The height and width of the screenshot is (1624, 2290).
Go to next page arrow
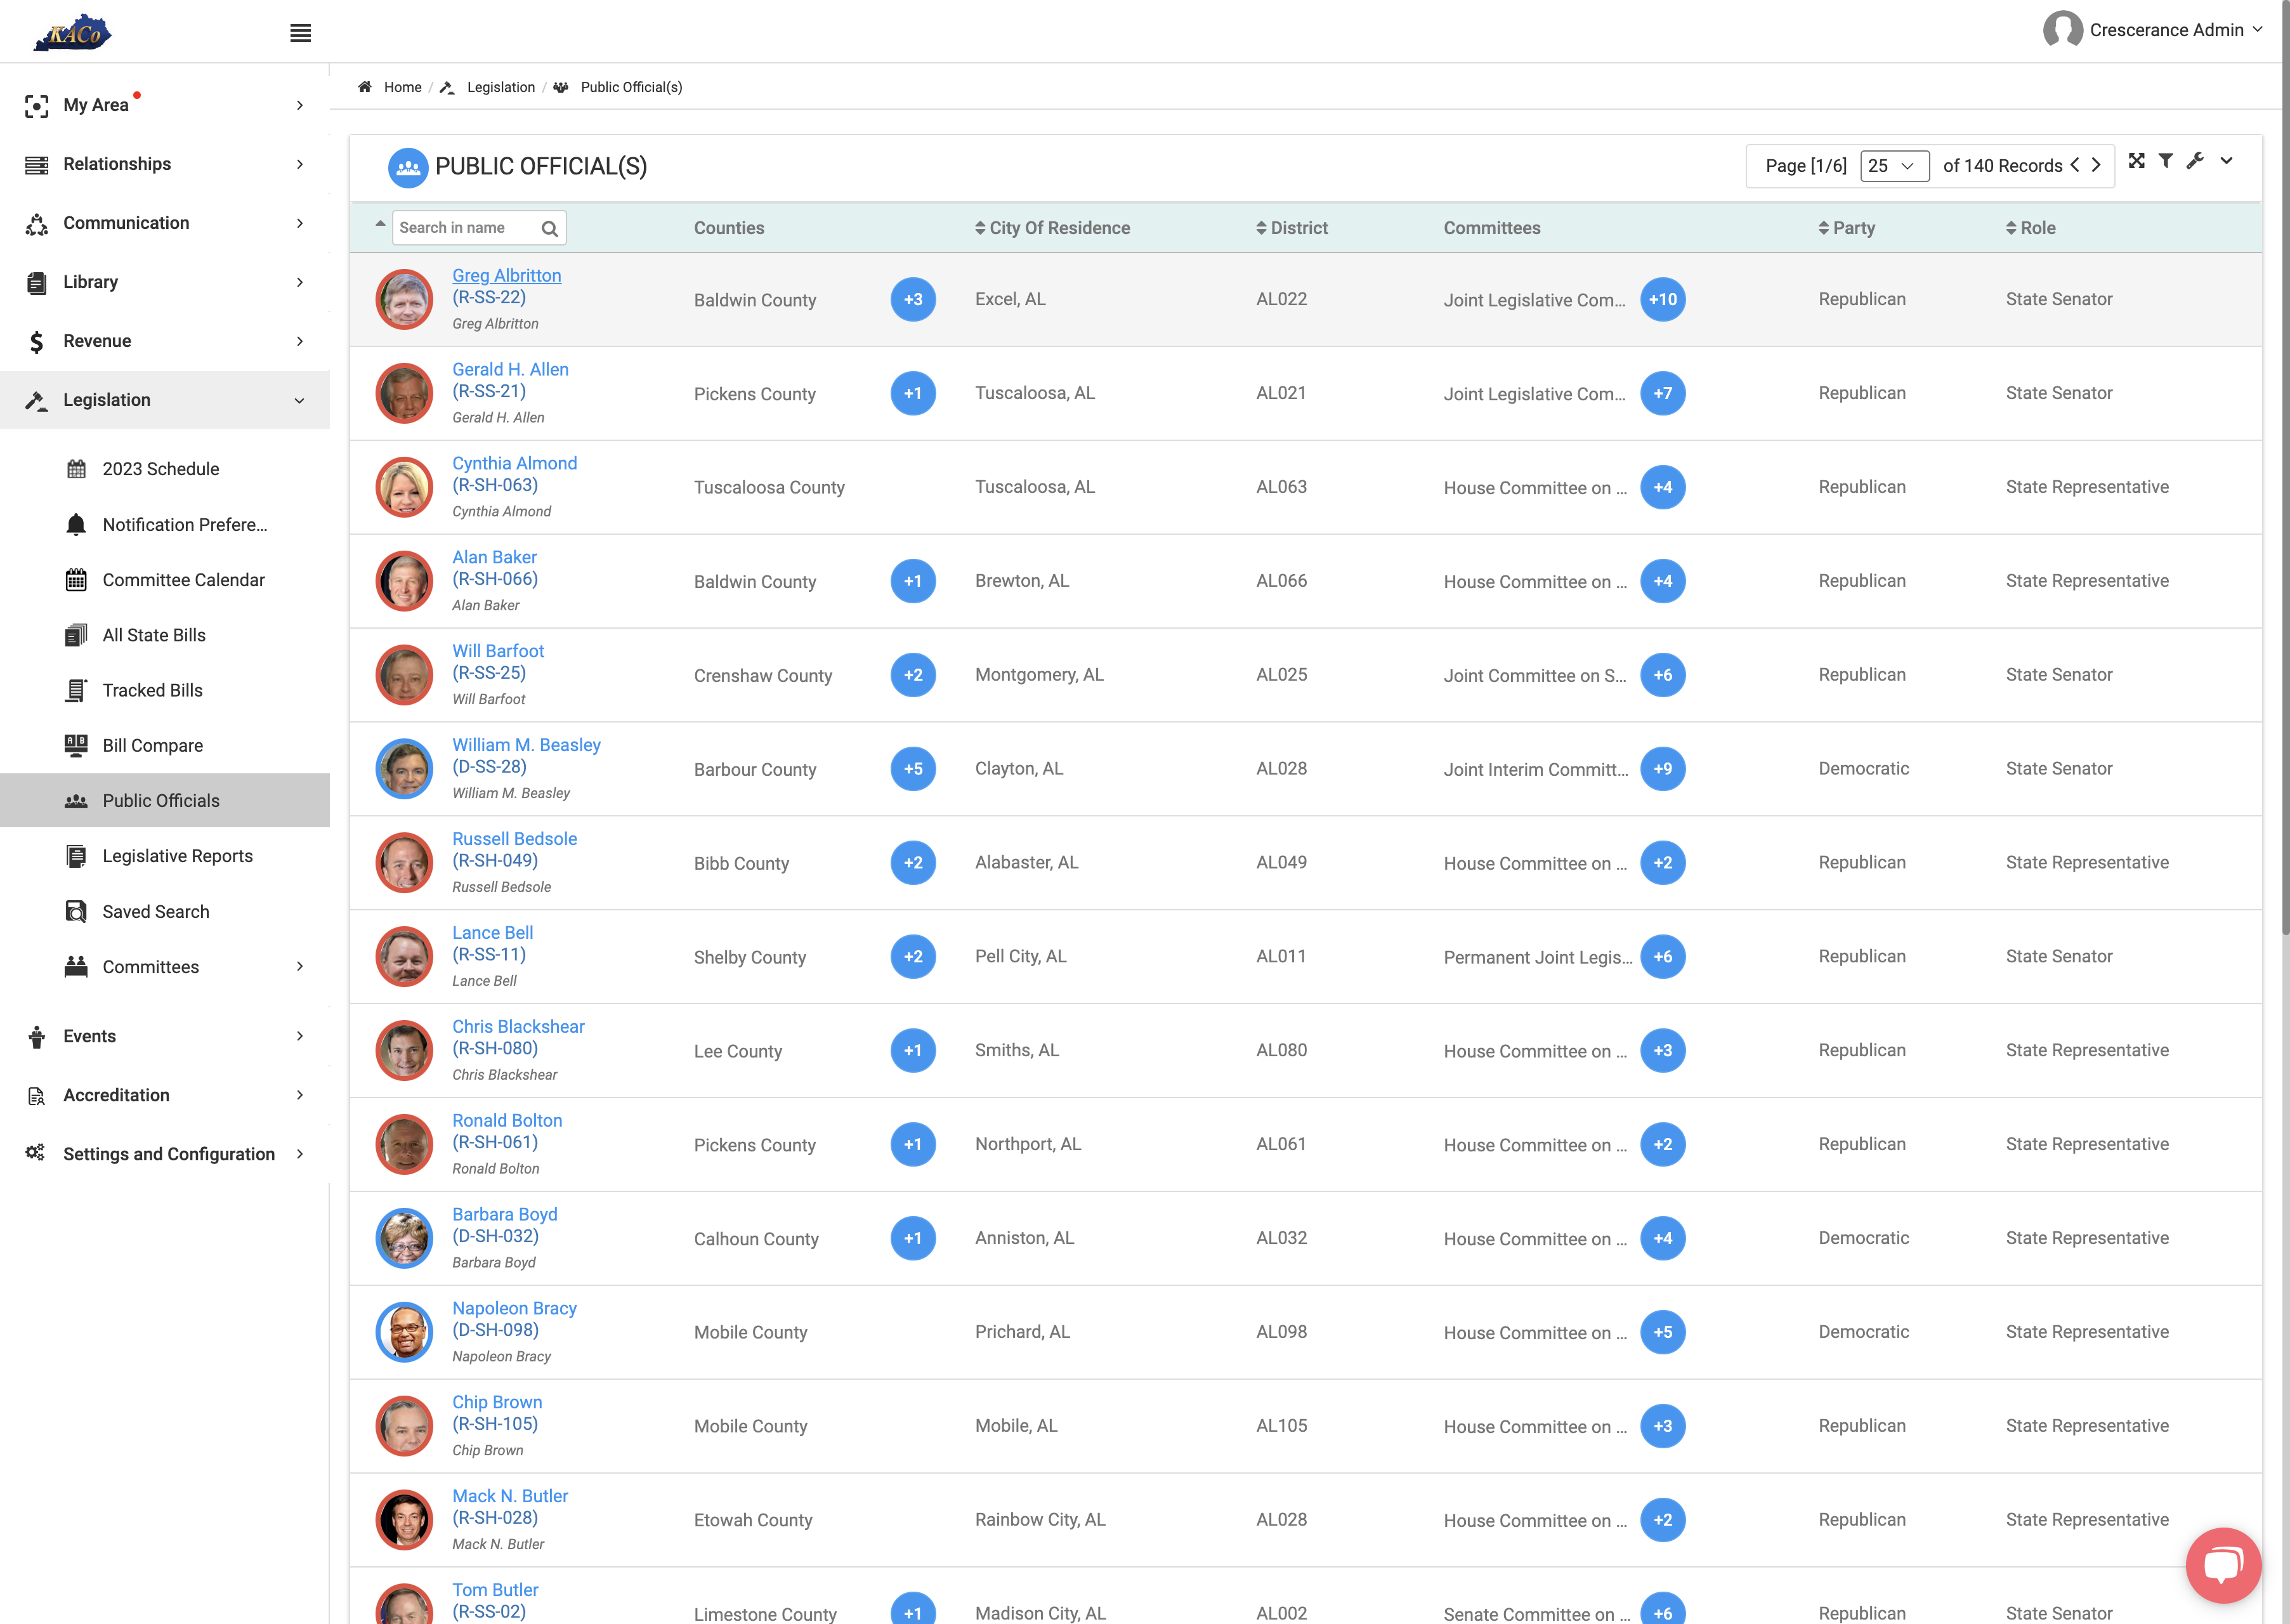2097,165
